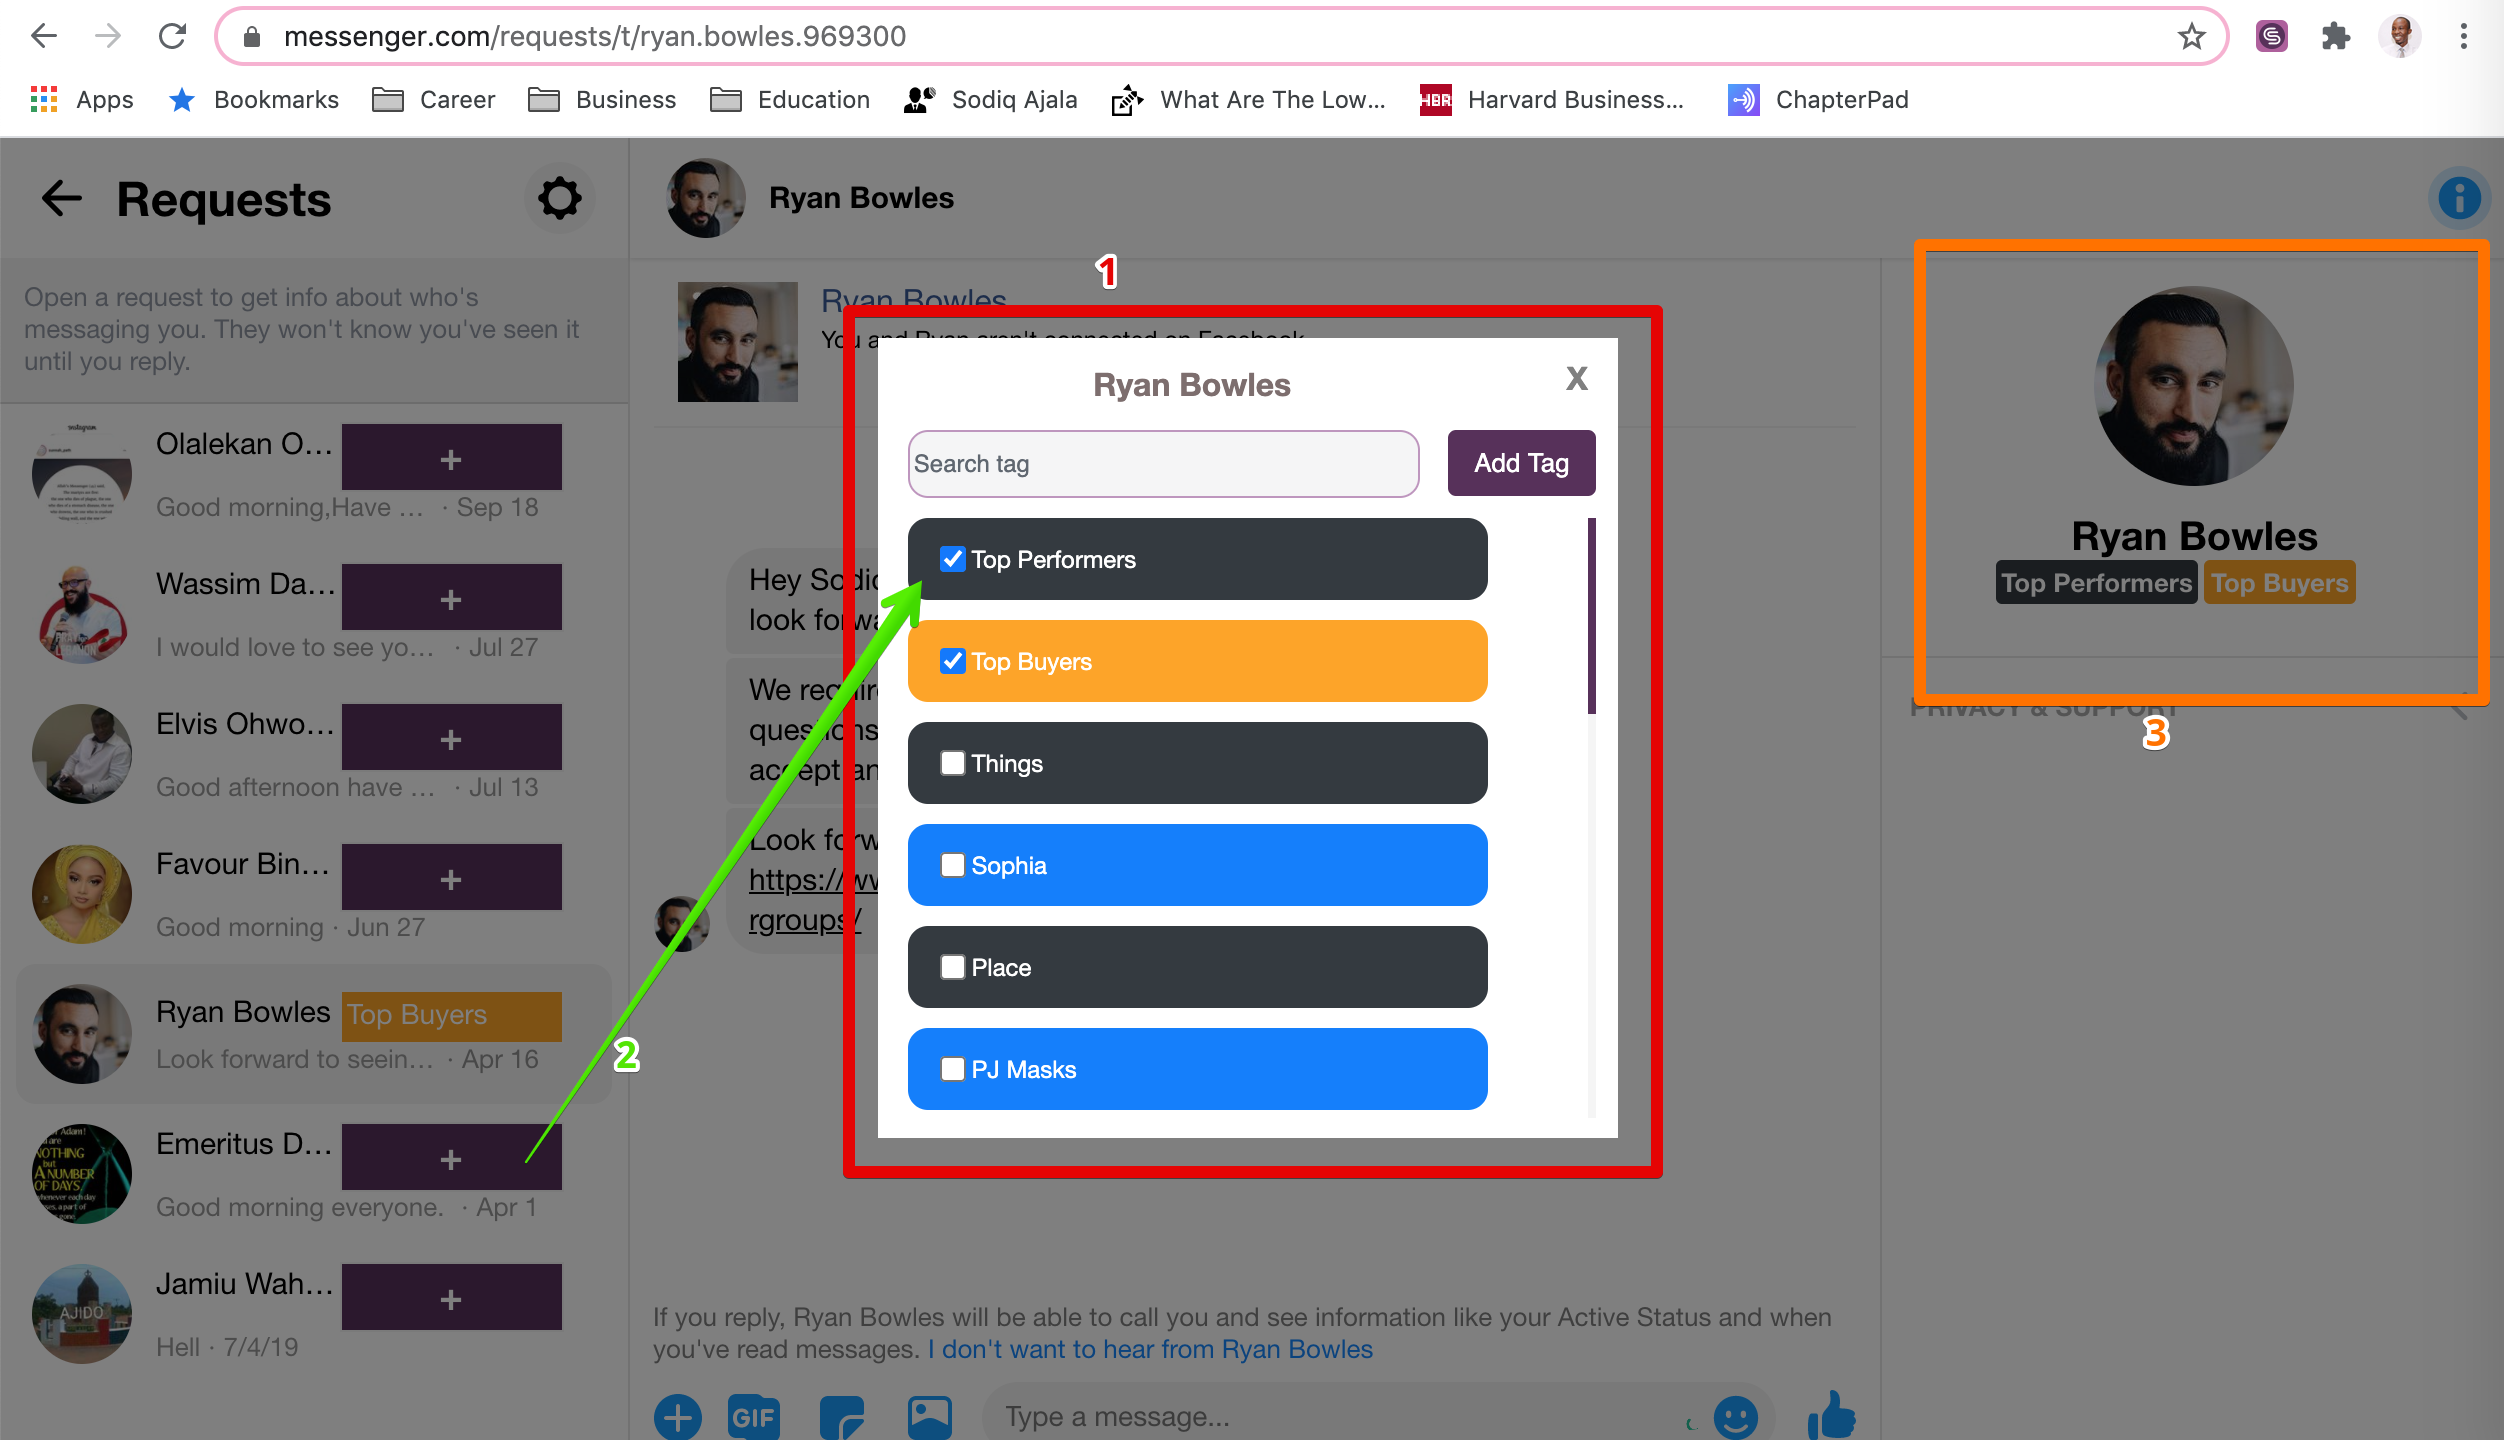Open conversation info icon
Viewport: 2504px width, 1440px height.
2458,198
